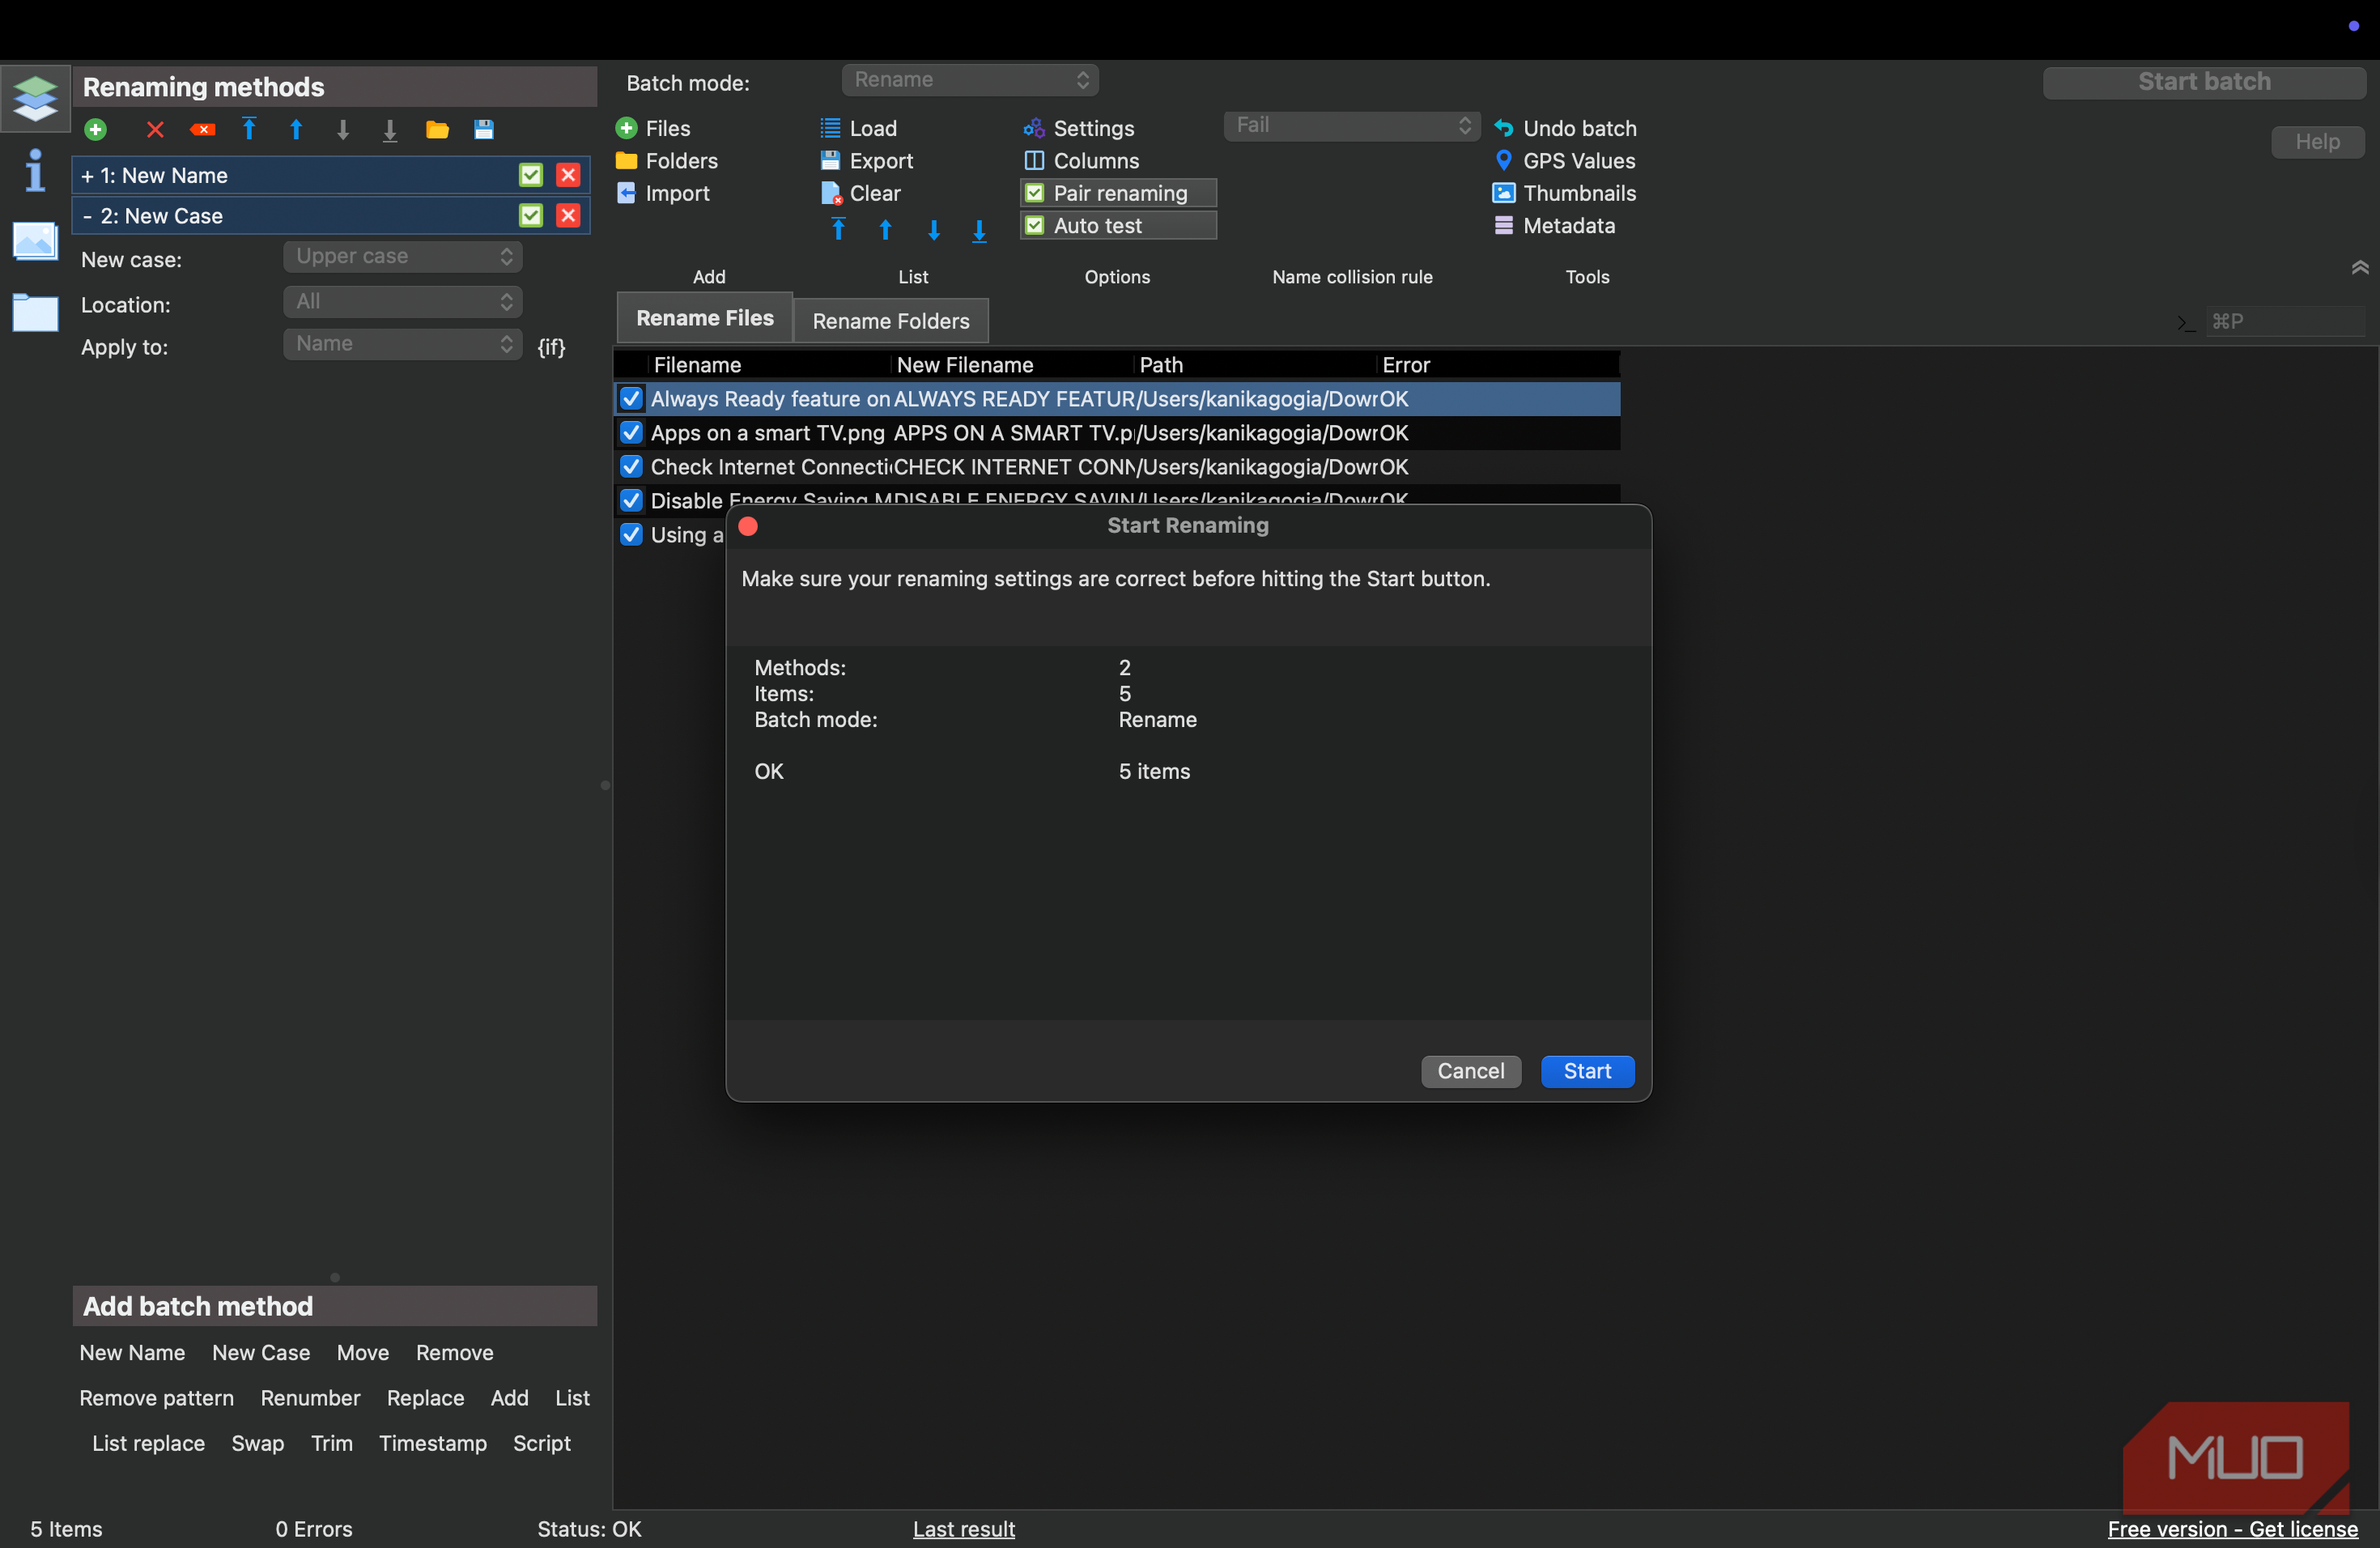Collapse the toolbar with double chevron
Screen dimensions: 2380x1548
pyautogui.click(x=2360, y=267)
